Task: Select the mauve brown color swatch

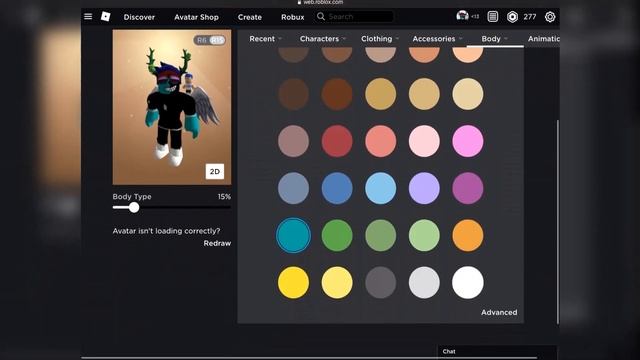Action: click(x=293, y=141)
